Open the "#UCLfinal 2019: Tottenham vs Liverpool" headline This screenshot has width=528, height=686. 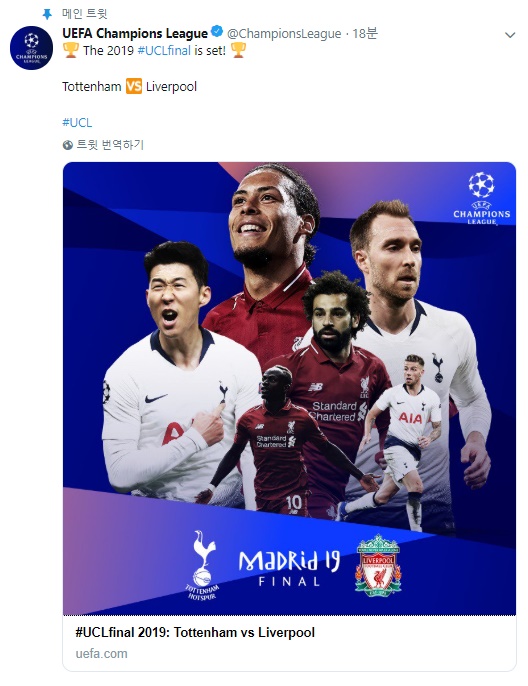195,632
